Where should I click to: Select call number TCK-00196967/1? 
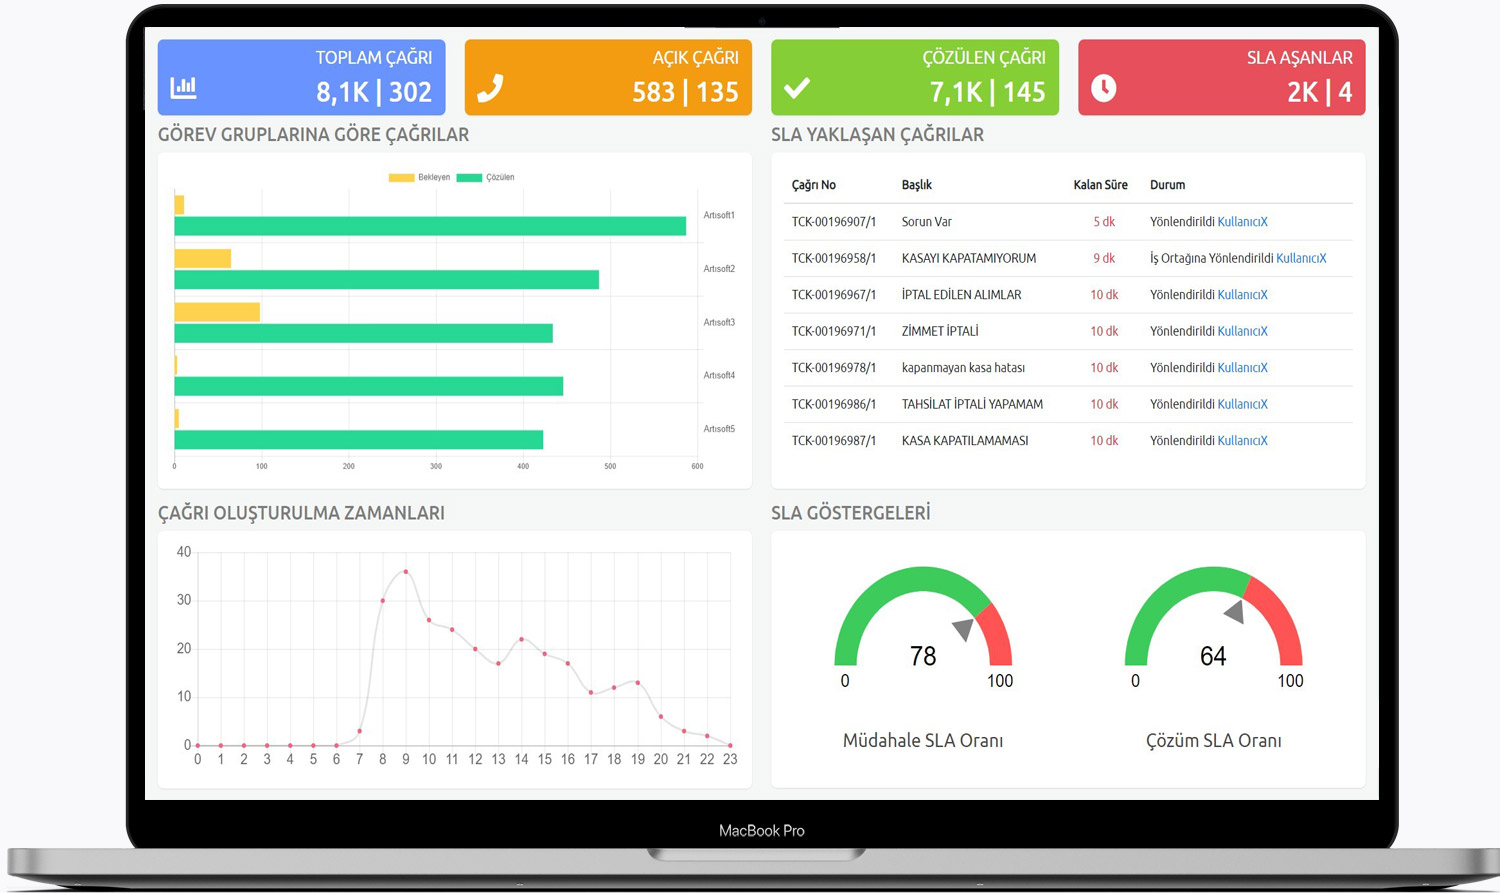click(x=834, y=295)
